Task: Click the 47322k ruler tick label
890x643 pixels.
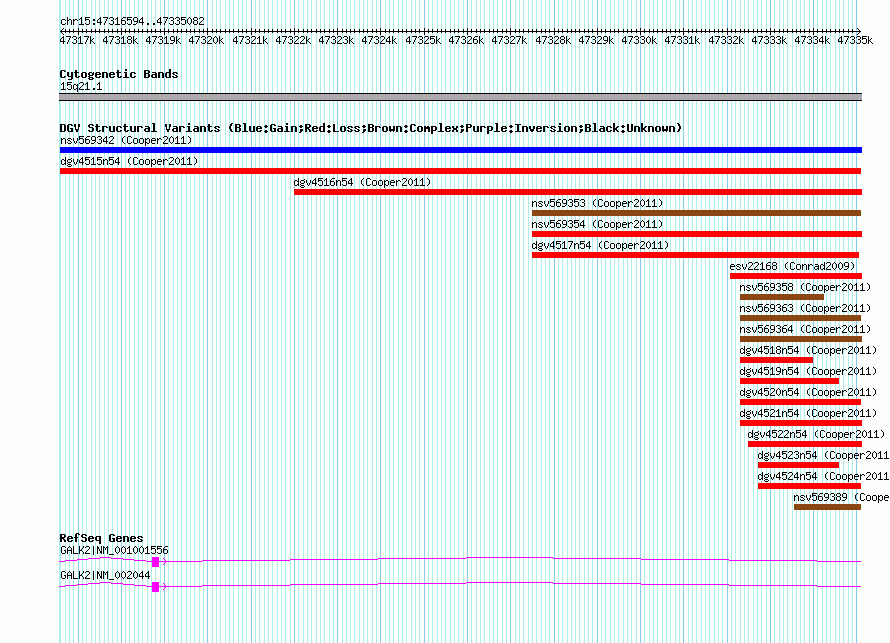Action: coord(293,40)
